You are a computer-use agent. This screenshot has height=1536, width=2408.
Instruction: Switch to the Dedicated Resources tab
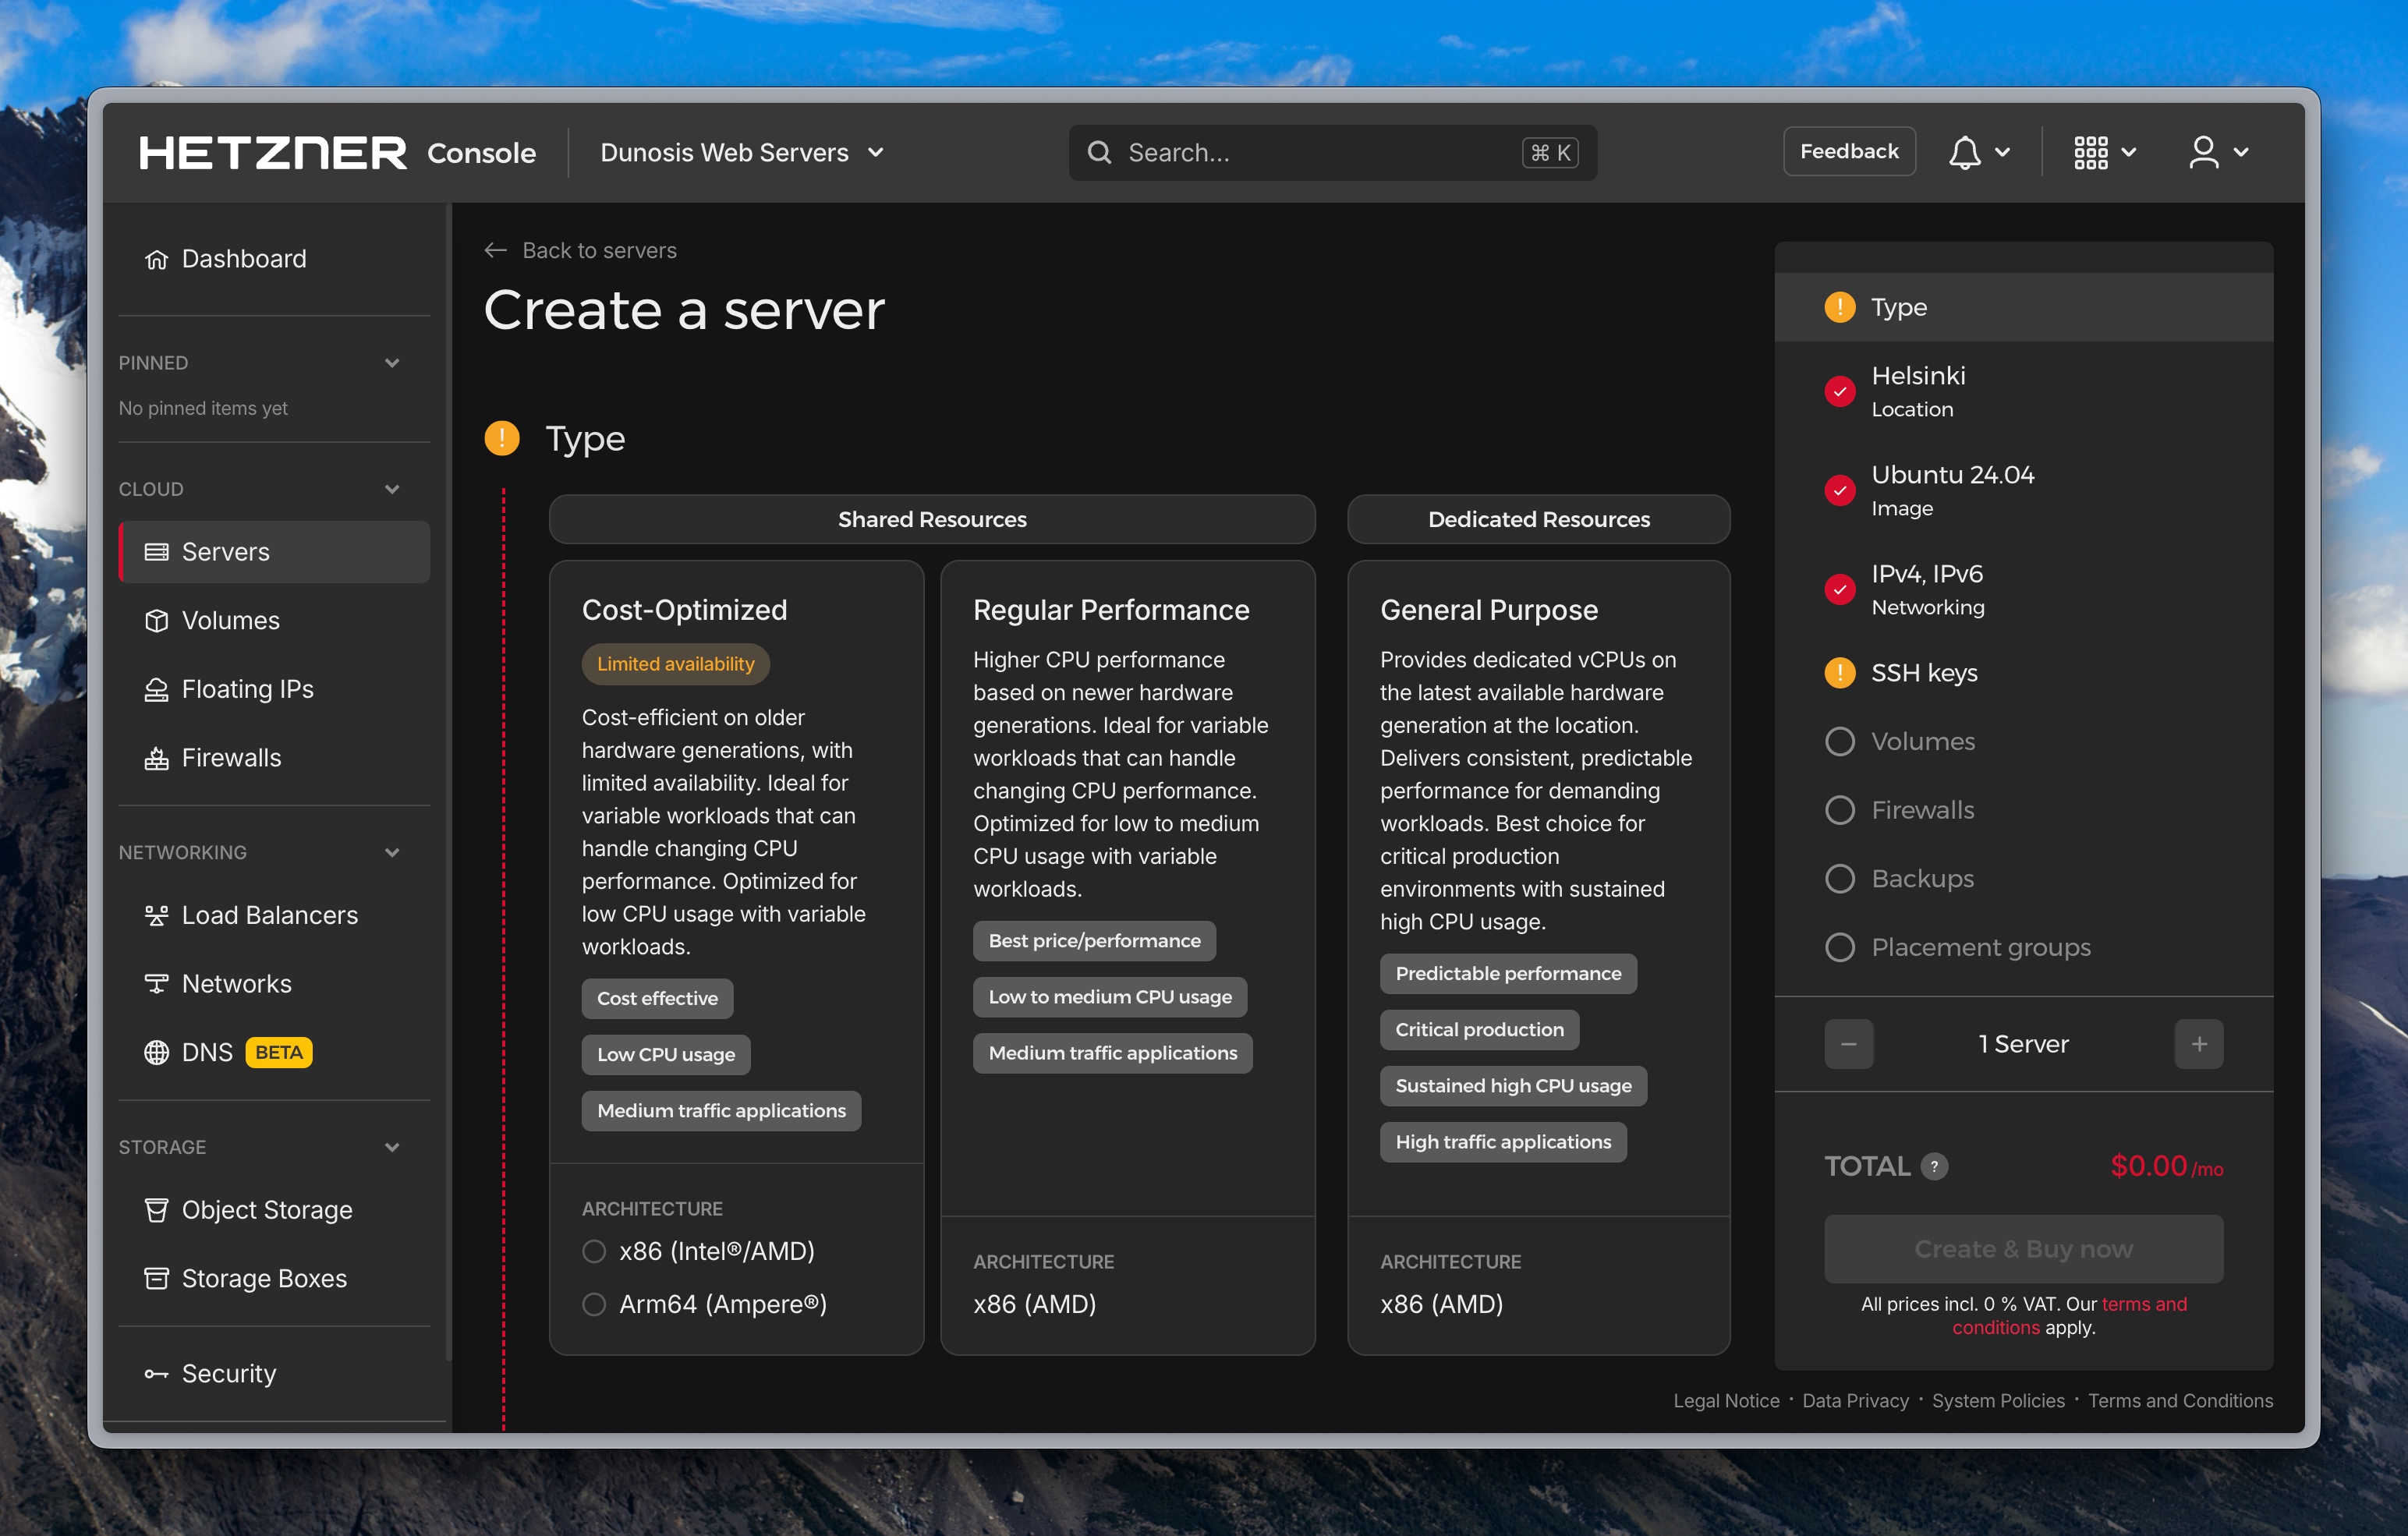tap(1538, 519)
